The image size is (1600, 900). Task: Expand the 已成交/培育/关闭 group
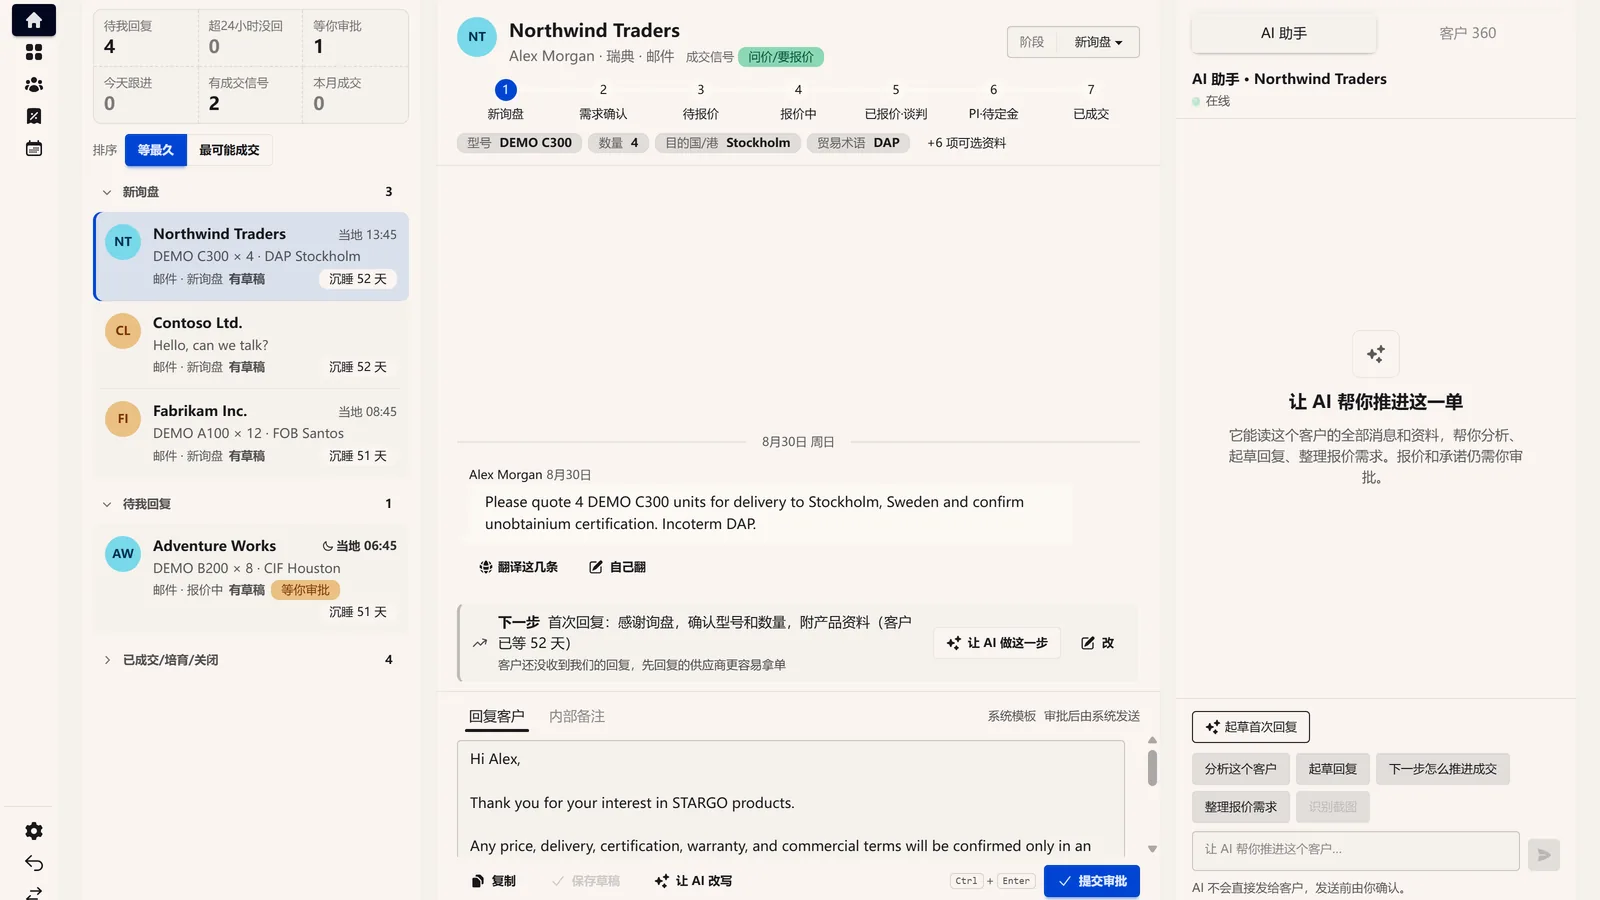pyautogui.click(x=251, y=660)
